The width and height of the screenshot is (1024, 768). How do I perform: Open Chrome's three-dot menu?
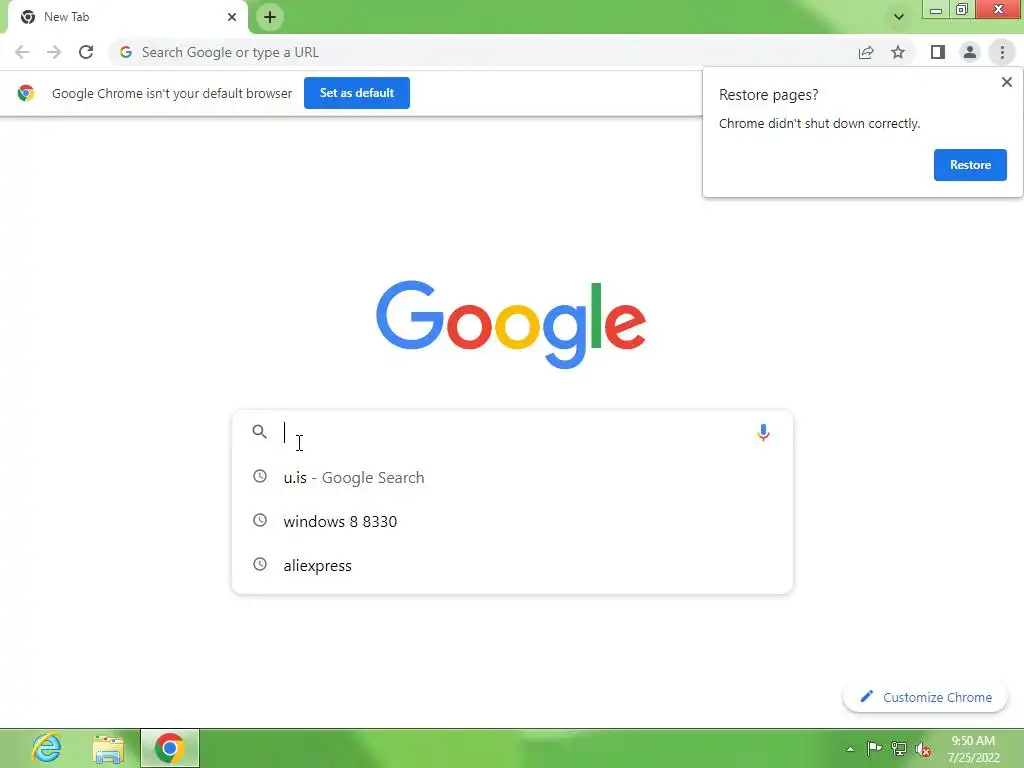click(1002, 52)
